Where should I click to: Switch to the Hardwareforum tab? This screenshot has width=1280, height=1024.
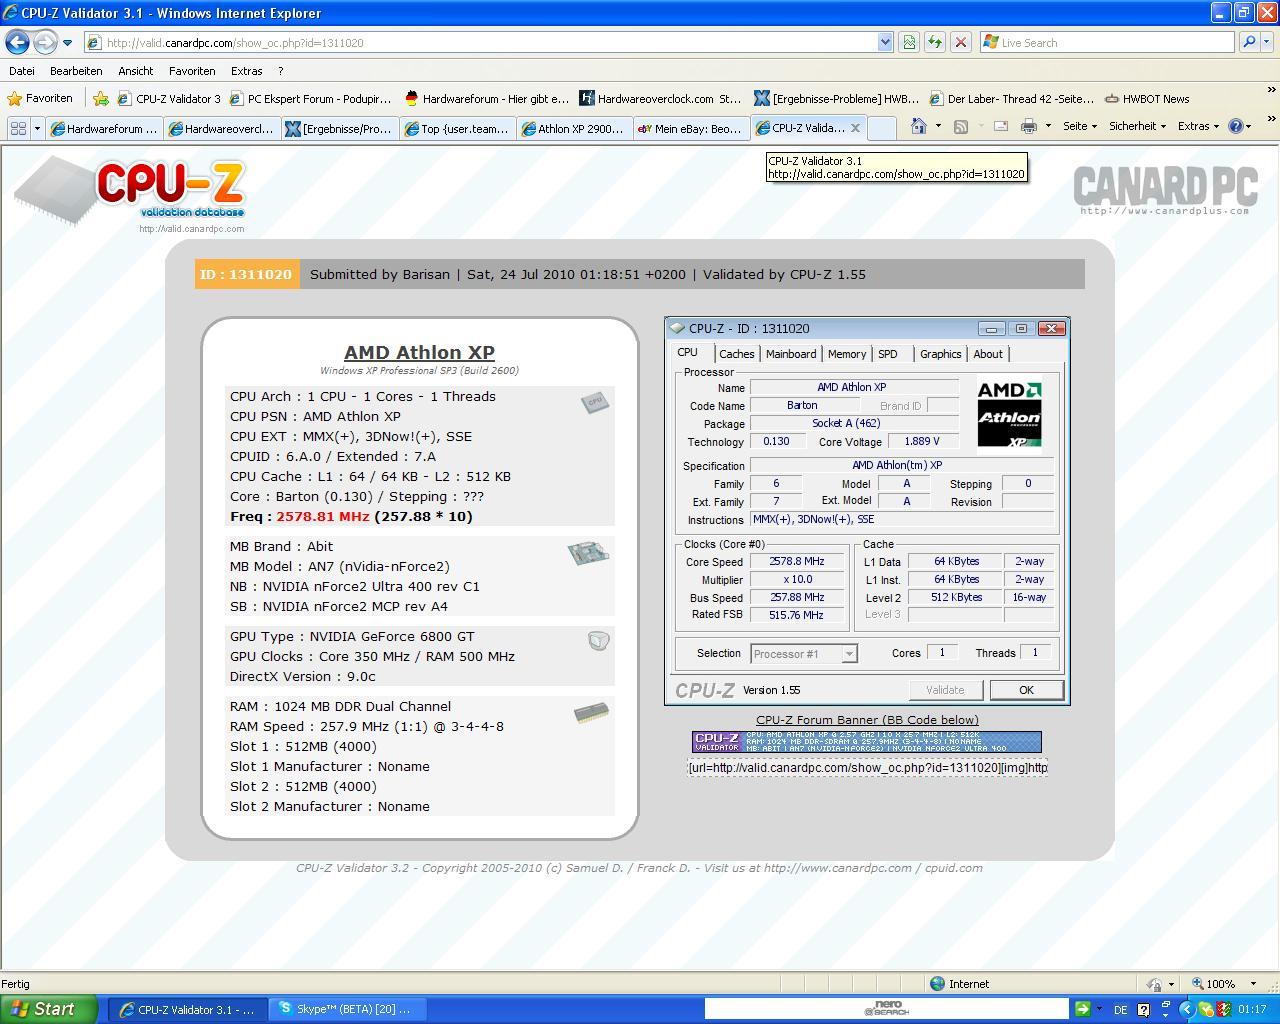coord(105,128)
